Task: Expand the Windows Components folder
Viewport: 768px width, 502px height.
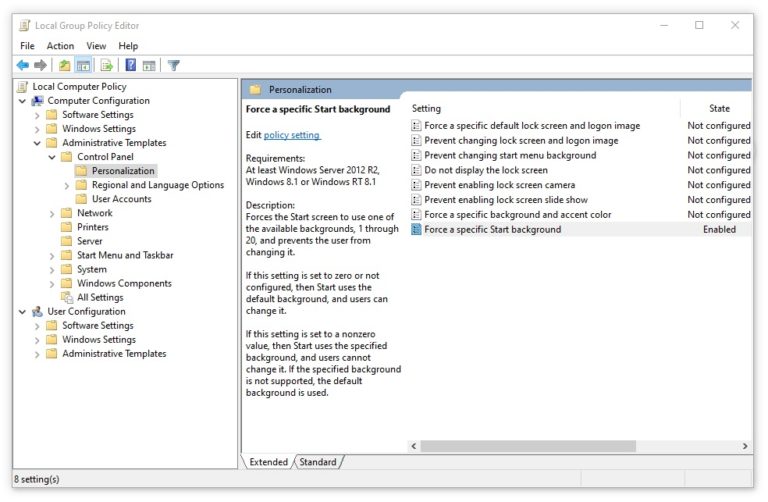Action: 53,284
